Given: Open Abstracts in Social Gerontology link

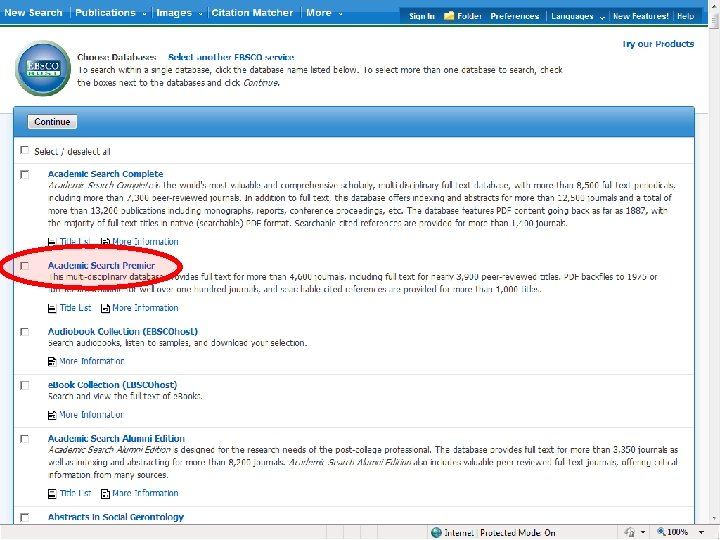Looking at the screenshot, I should [116, 517].
